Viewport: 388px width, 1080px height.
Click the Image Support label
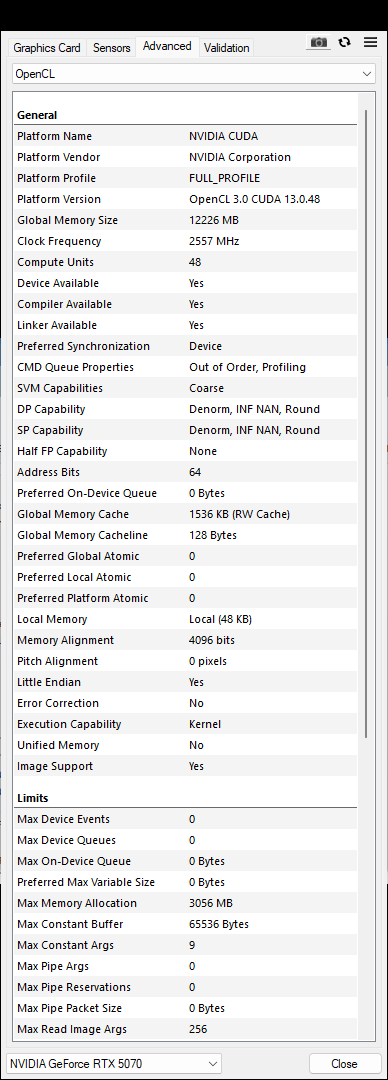tap(55, 767)
